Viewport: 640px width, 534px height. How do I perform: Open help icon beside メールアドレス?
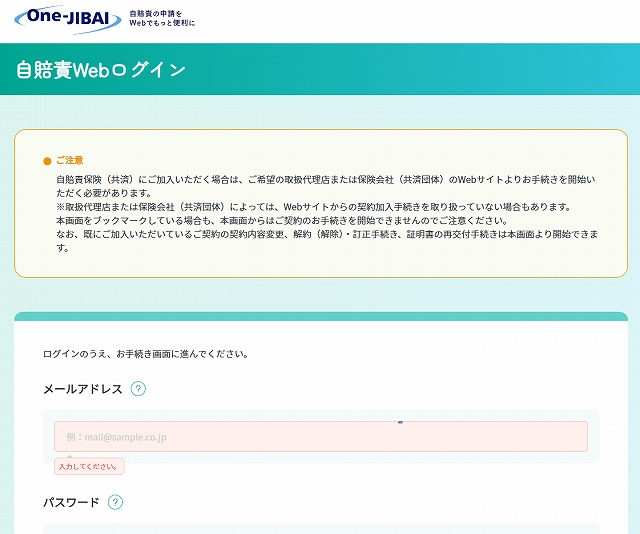tap(138, 389)
